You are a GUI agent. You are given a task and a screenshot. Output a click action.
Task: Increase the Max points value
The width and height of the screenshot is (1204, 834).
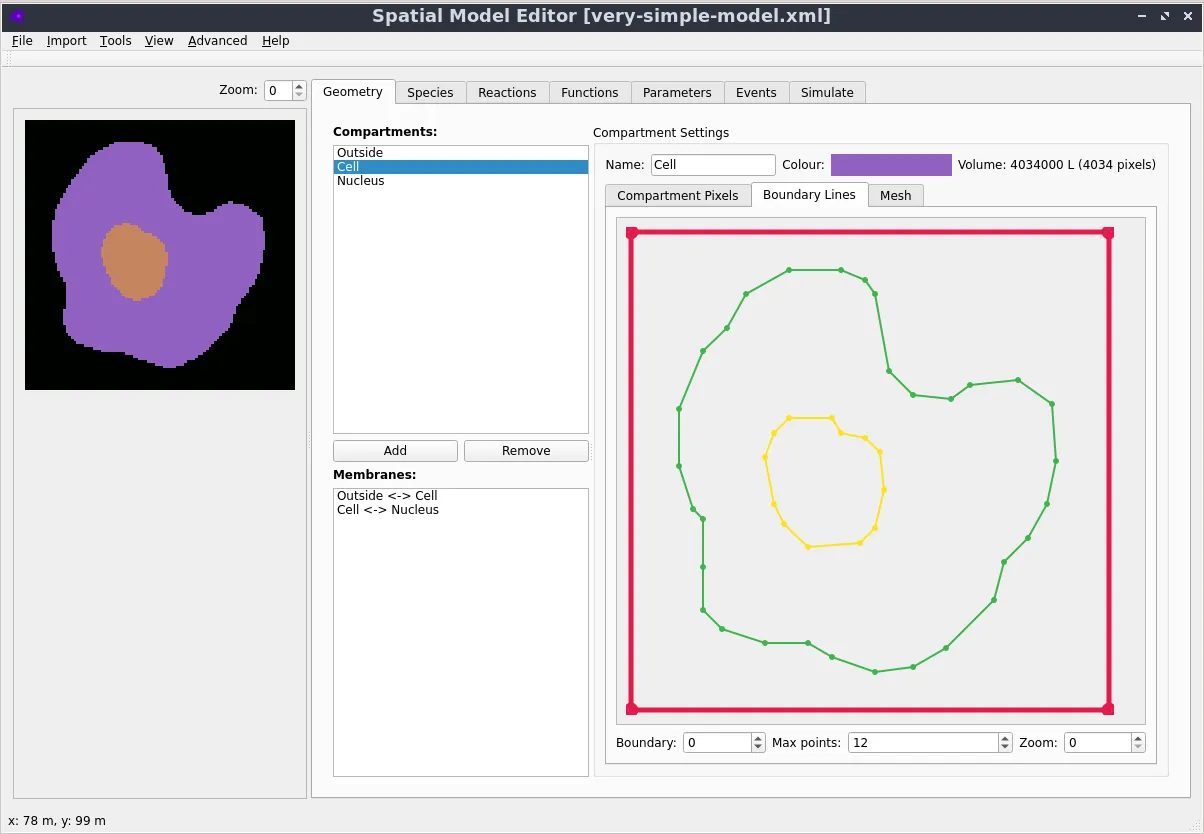tap(1005, 738)
